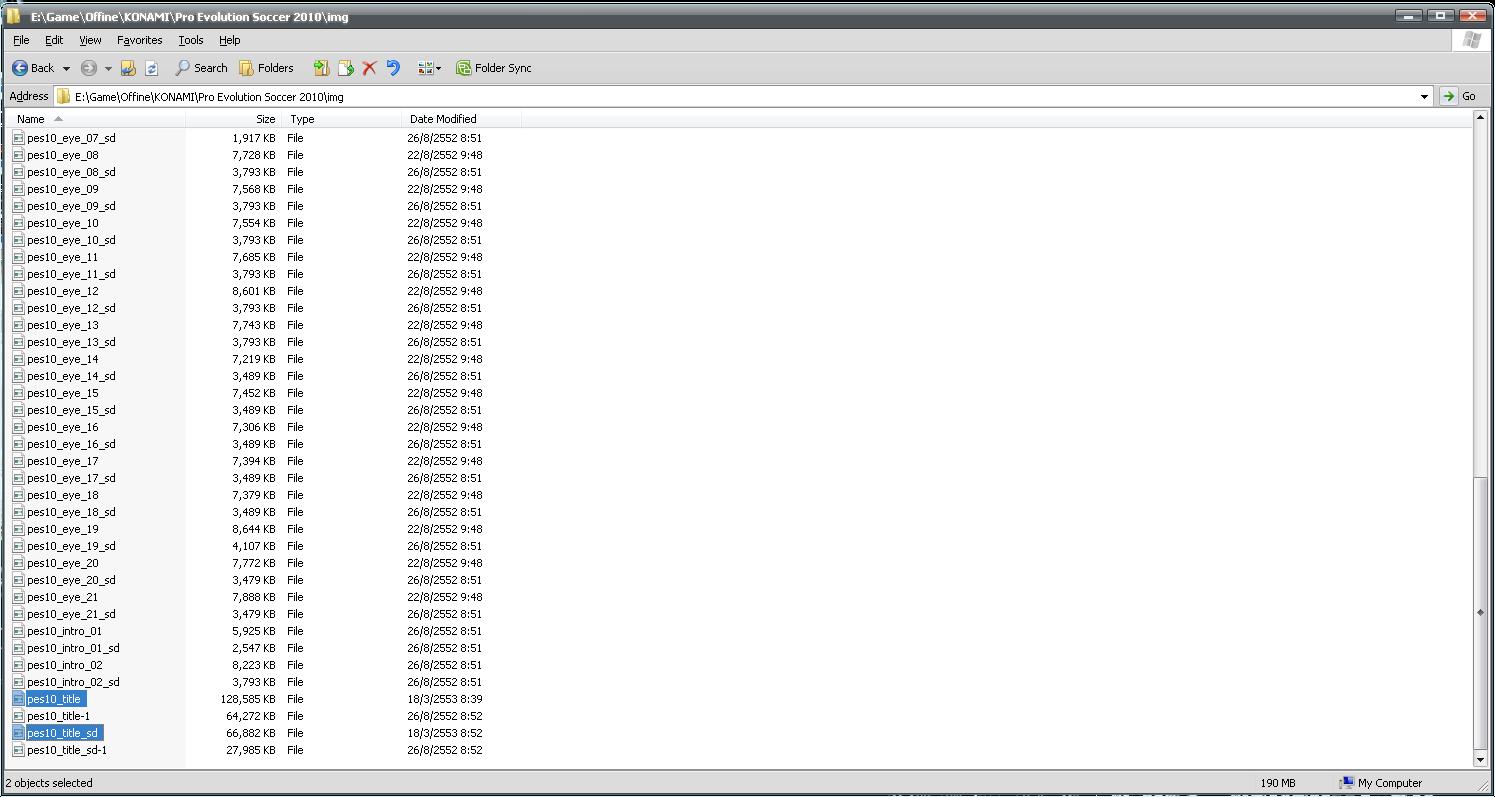Click the Go button next to address
Image resolution: width=1495 pixels, height=797 pixels.
pos(1459,97)
